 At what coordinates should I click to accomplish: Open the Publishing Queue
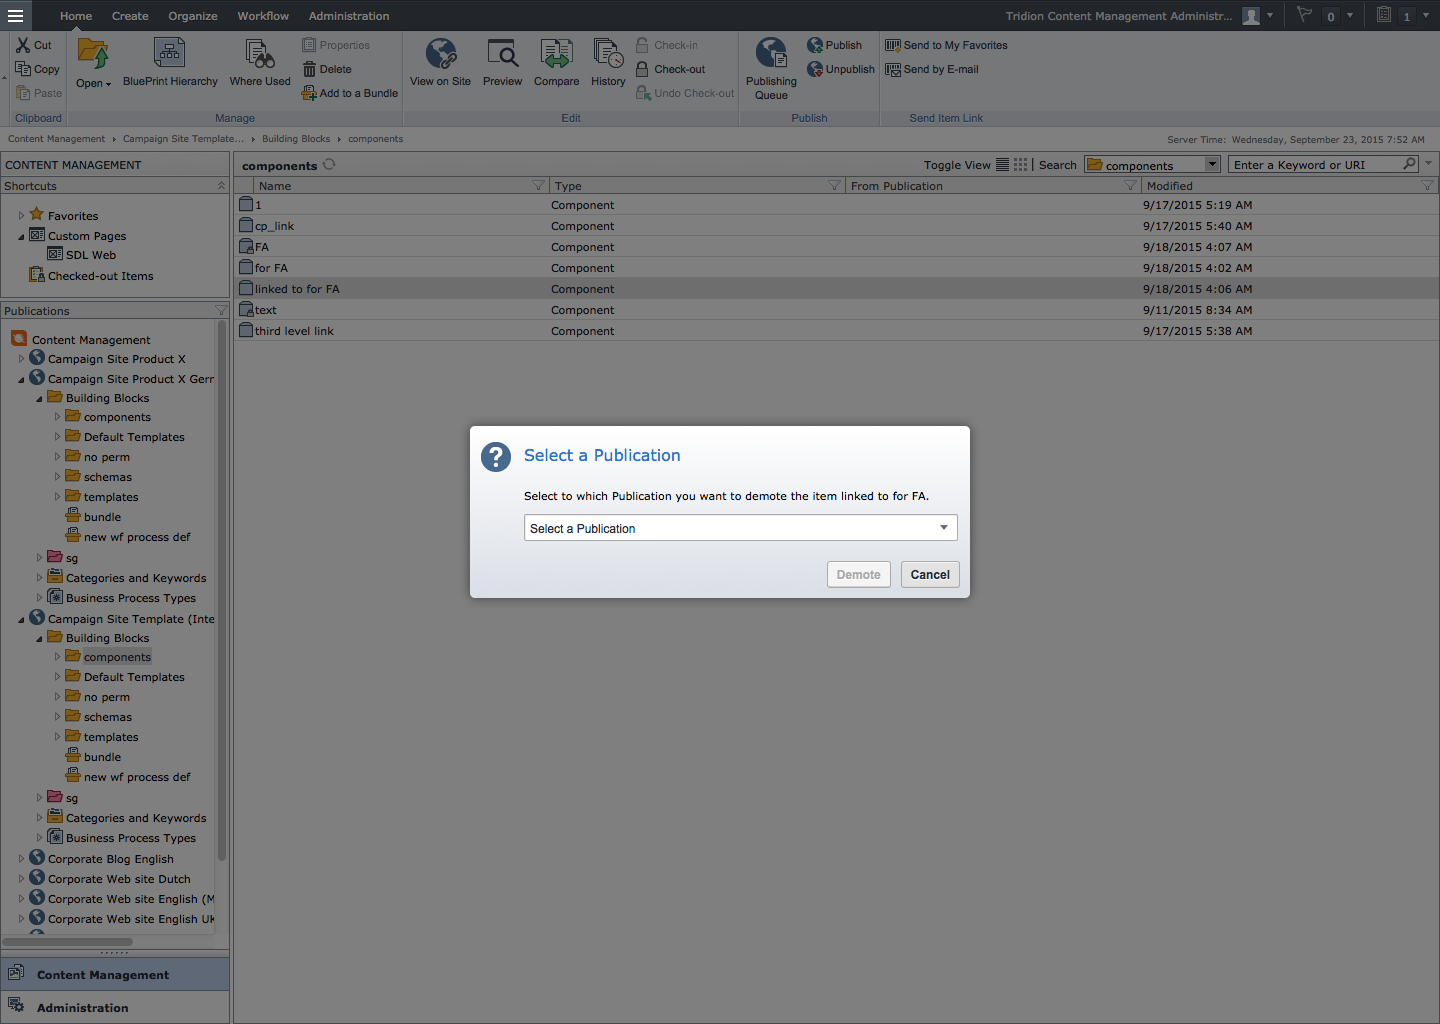771,54
